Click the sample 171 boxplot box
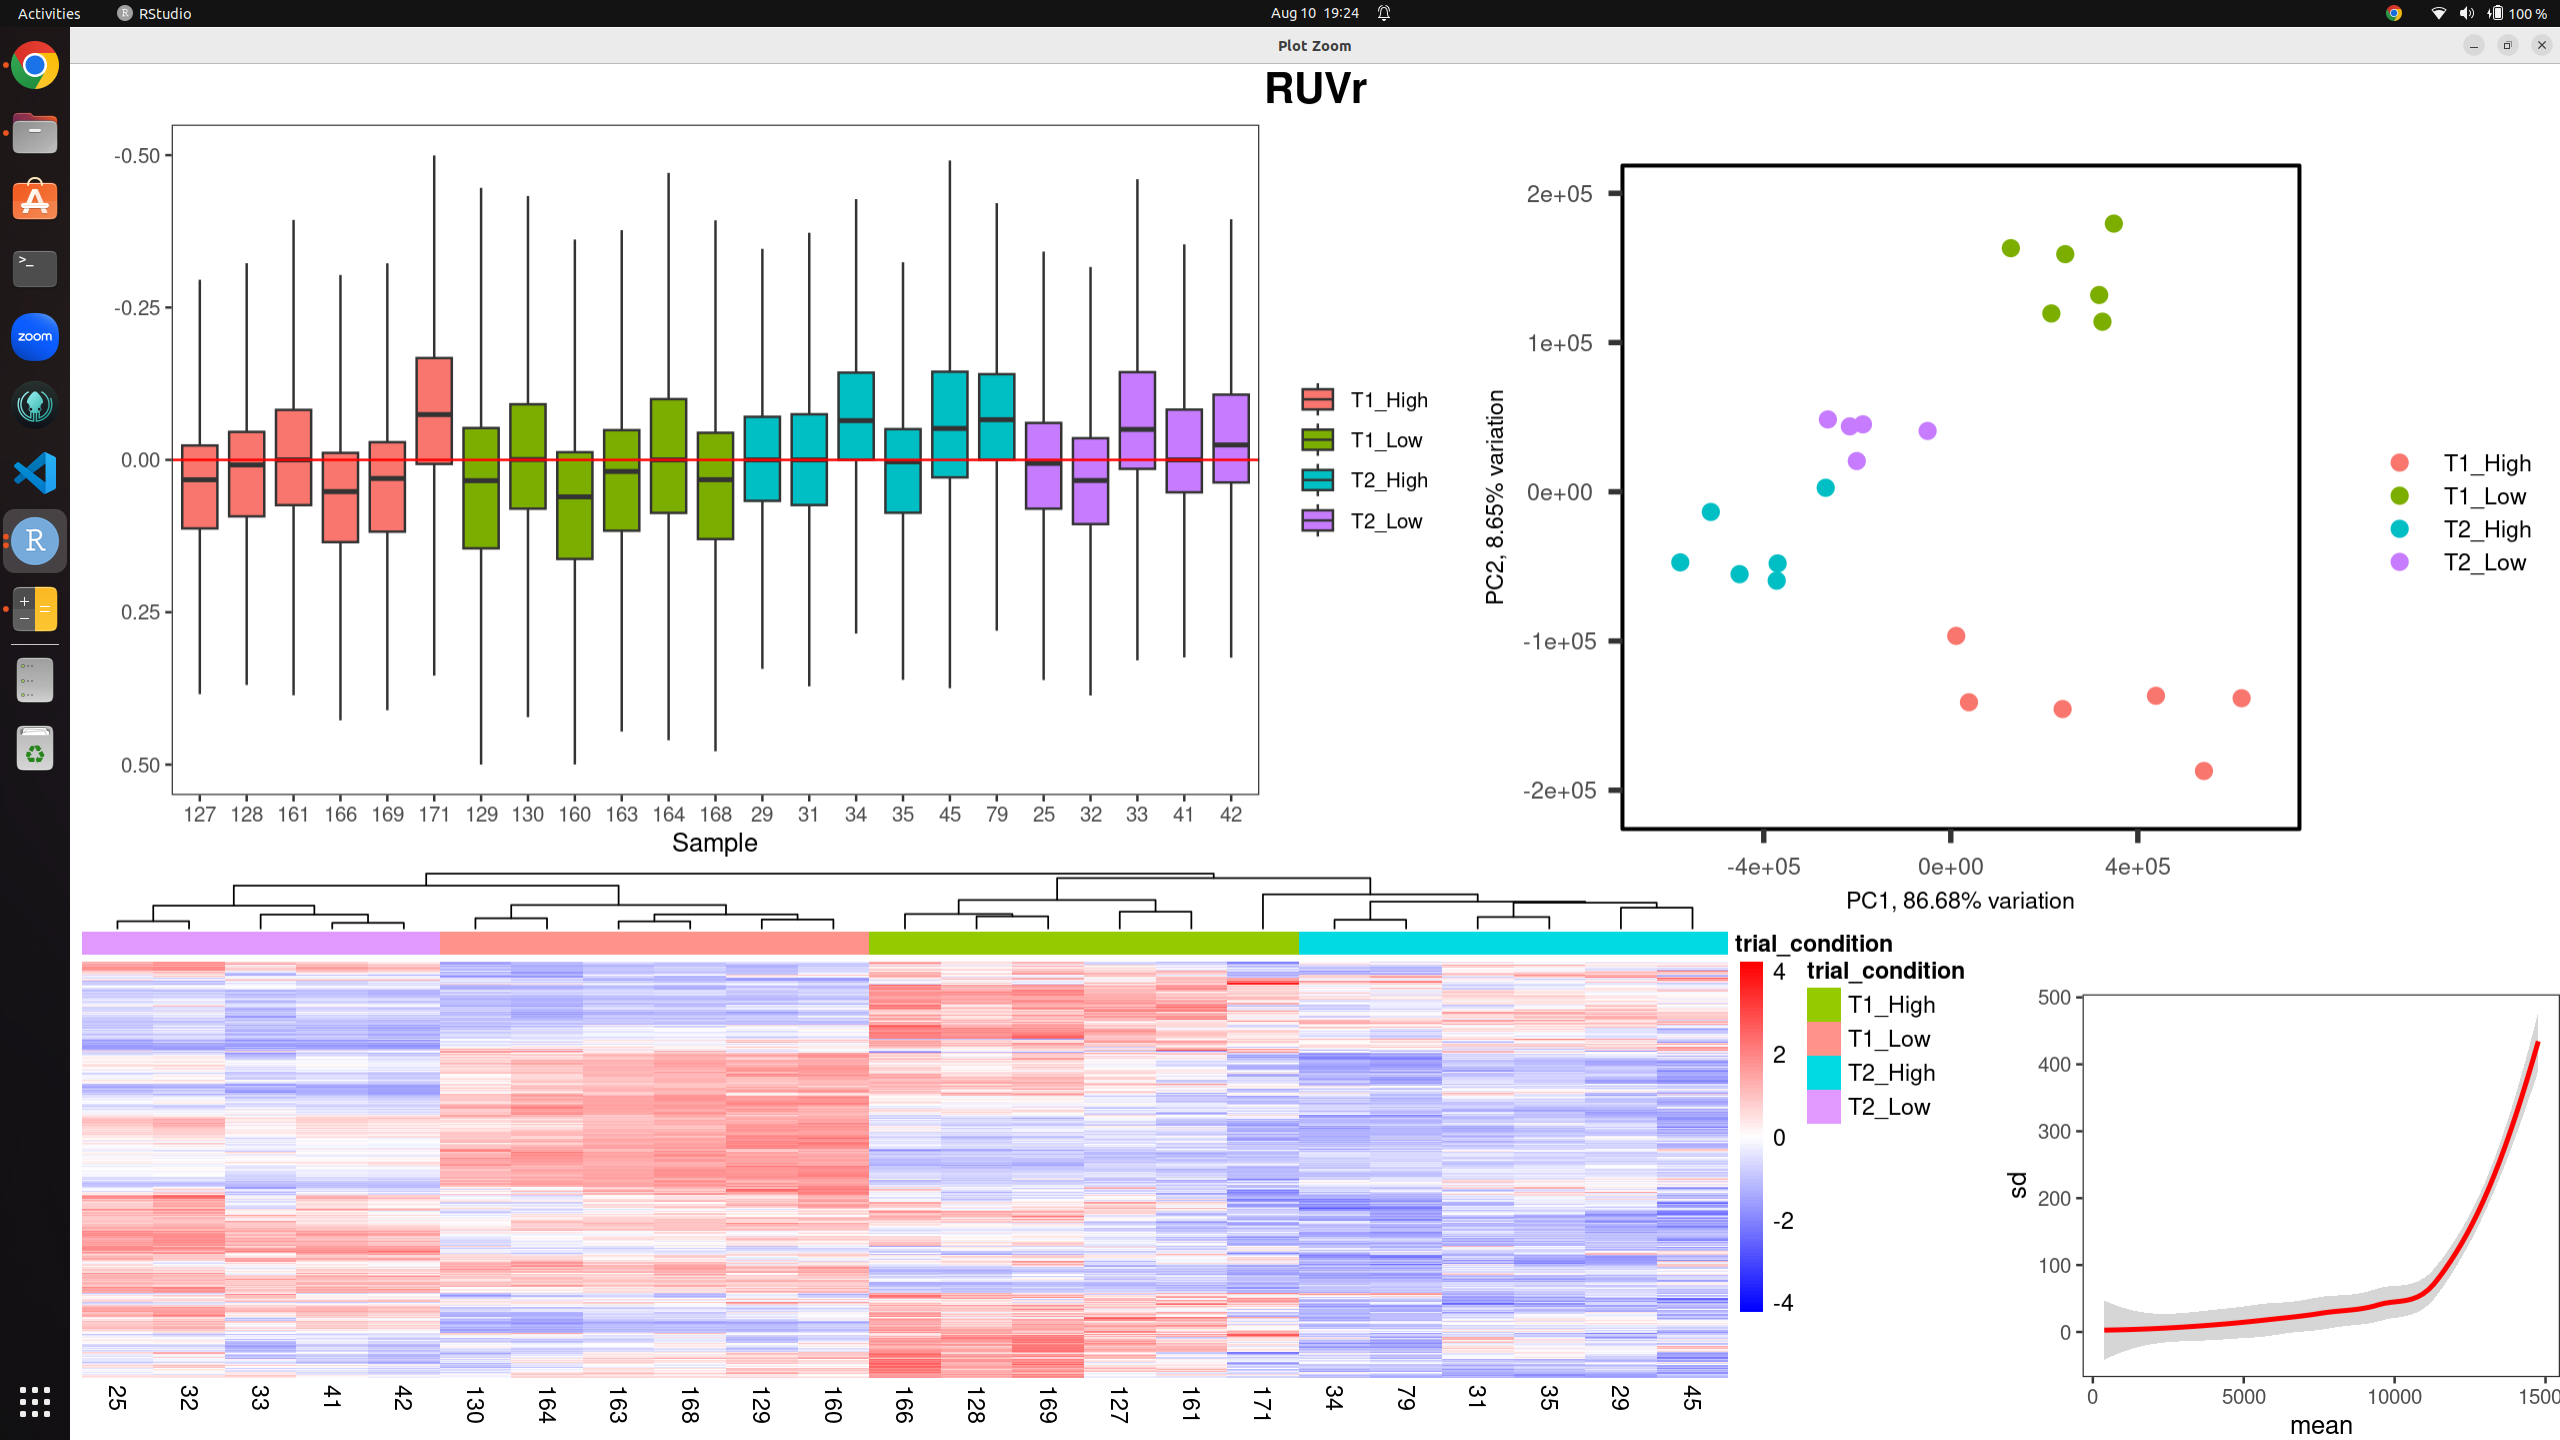This screenshot has height=1440, width=2560. [434, 410]
